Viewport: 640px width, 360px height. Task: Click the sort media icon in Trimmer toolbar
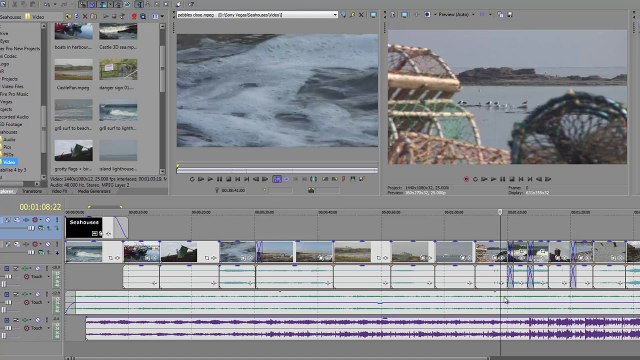click(x=343, y=15)
